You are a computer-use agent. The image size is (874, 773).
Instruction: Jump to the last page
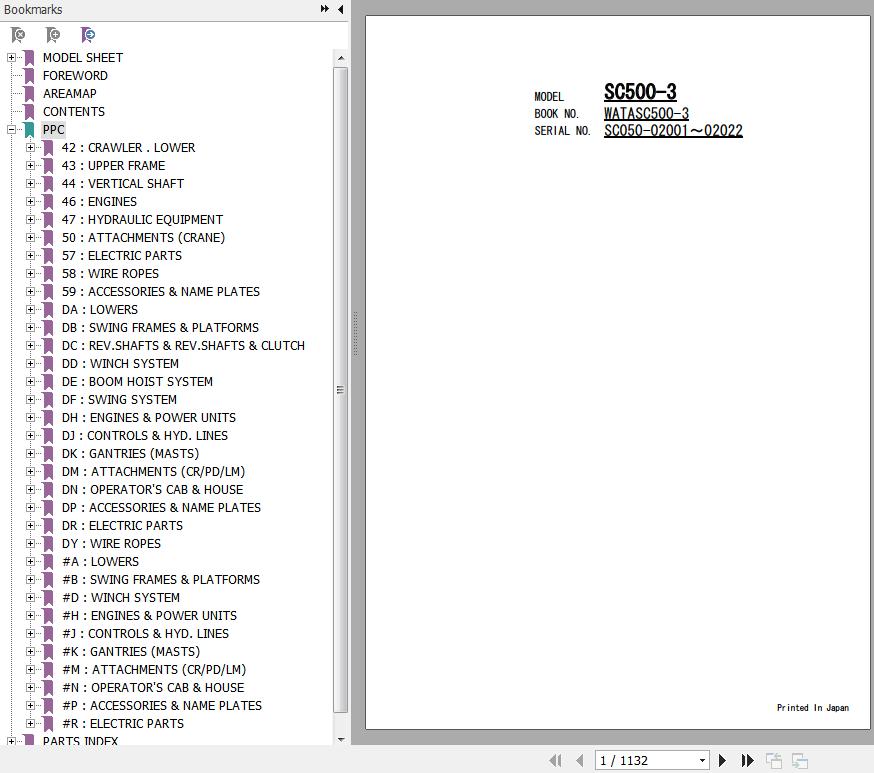(747, 760)
